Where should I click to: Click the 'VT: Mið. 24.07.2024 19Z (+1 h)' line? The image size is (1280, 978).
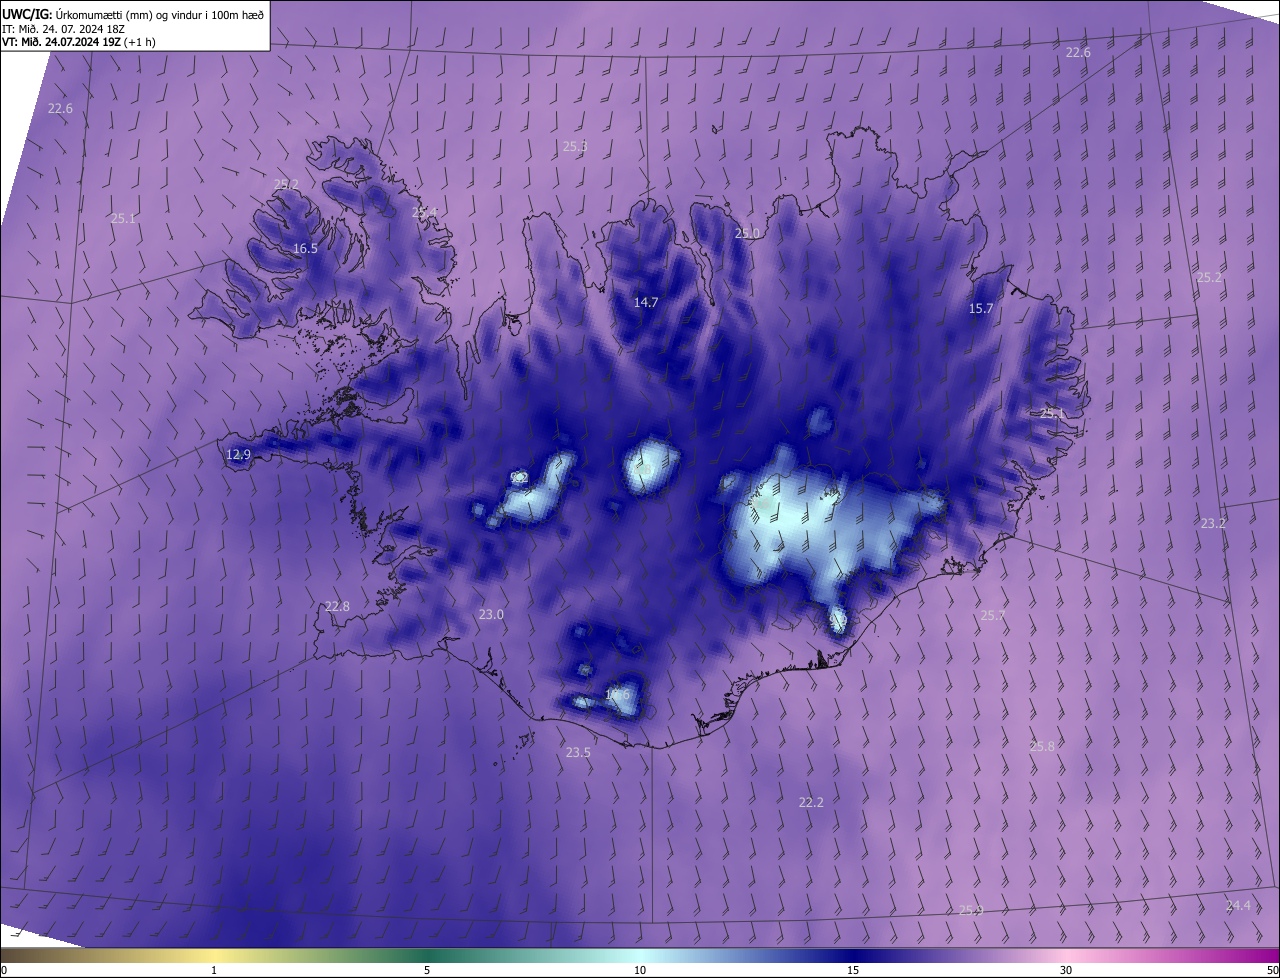79,42
